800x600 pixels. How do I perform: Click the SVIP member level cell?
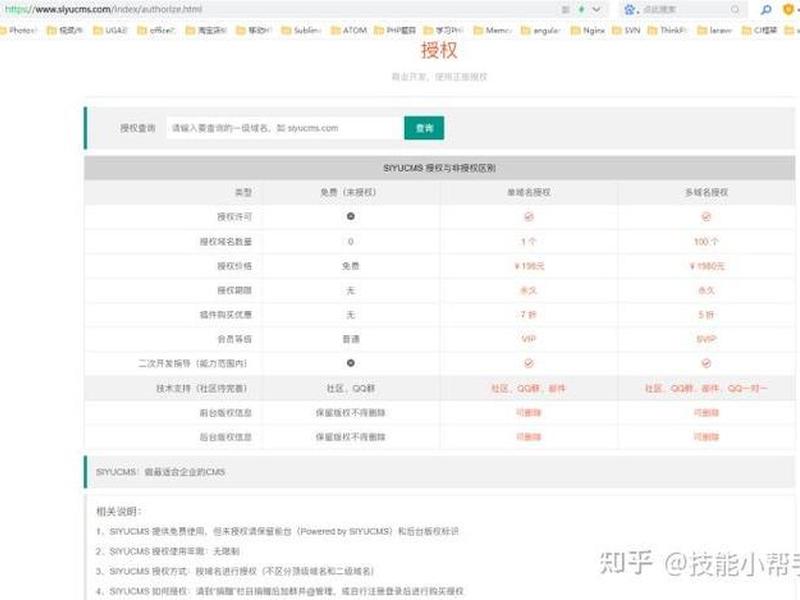coord(706,339)
